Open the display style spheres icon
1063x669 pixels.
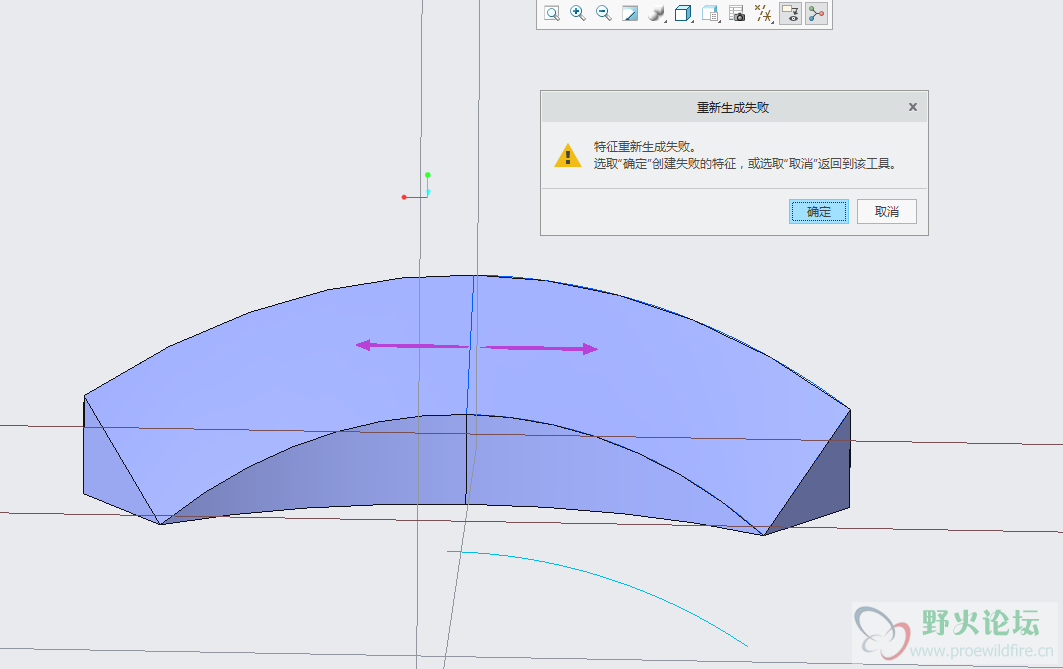656,14
